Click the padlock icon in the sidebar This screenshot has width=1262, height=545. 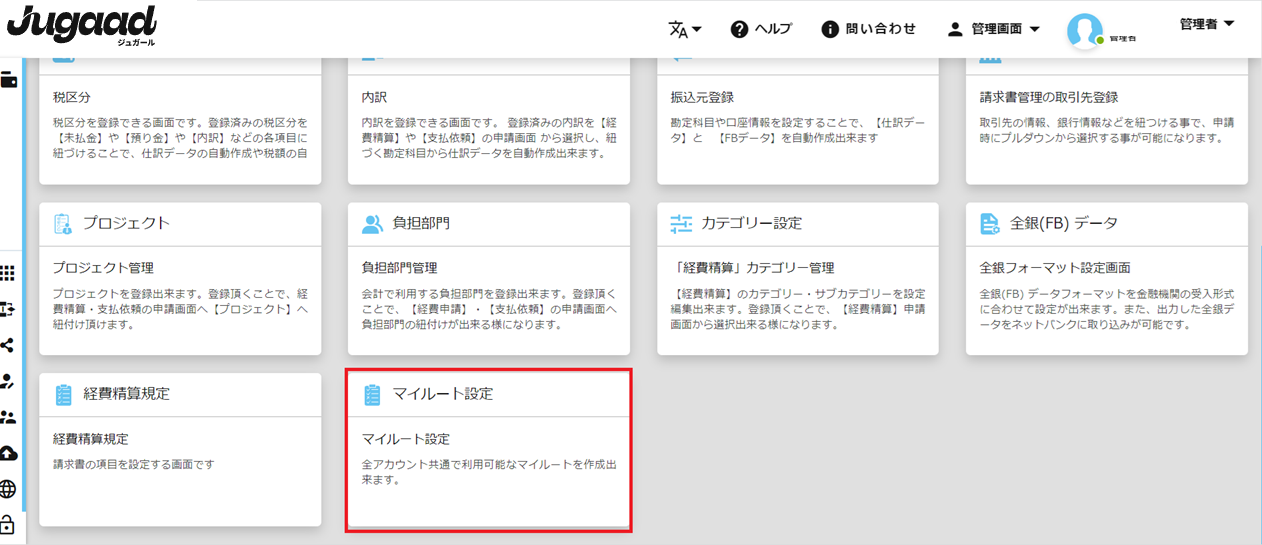tap(8, 524)
